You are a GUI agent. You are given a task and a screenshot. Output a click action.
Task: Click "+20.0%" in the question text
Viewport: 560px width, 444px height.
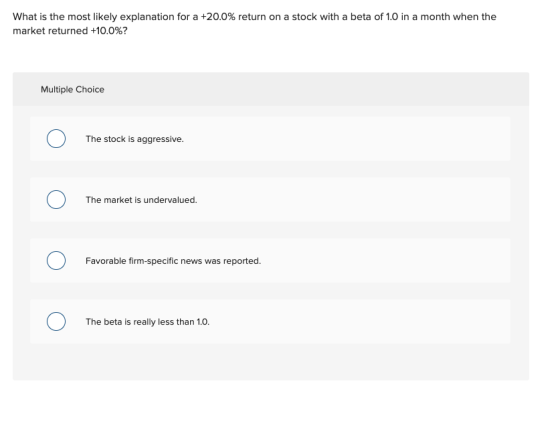[218, 17]
